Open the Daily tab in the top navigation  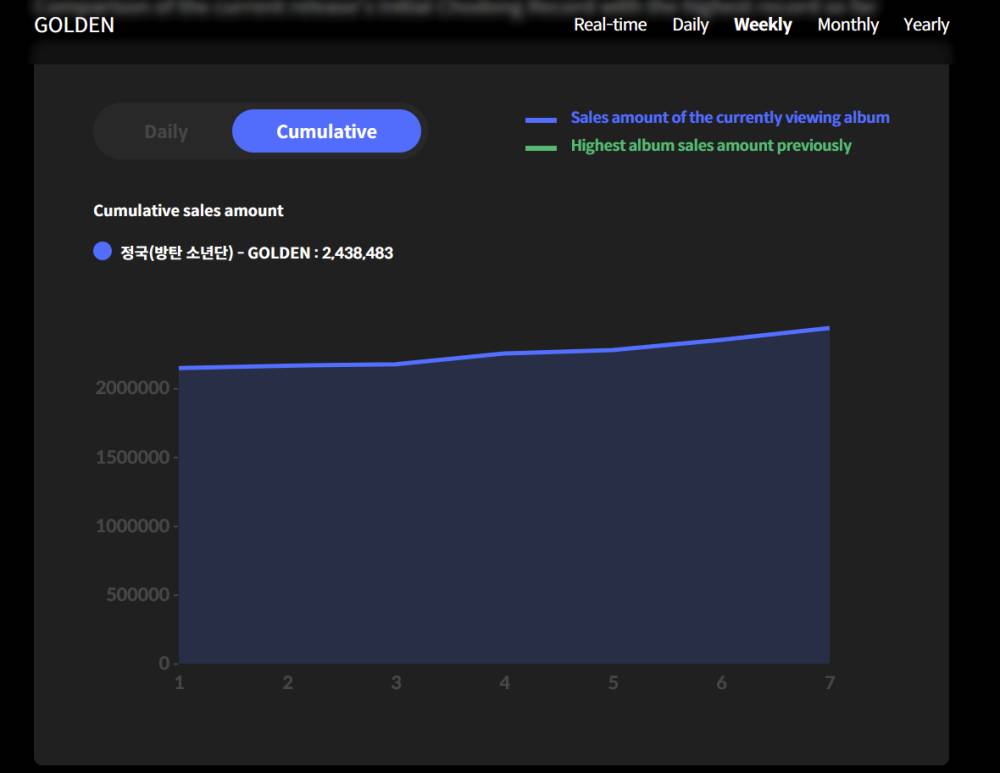690,25
